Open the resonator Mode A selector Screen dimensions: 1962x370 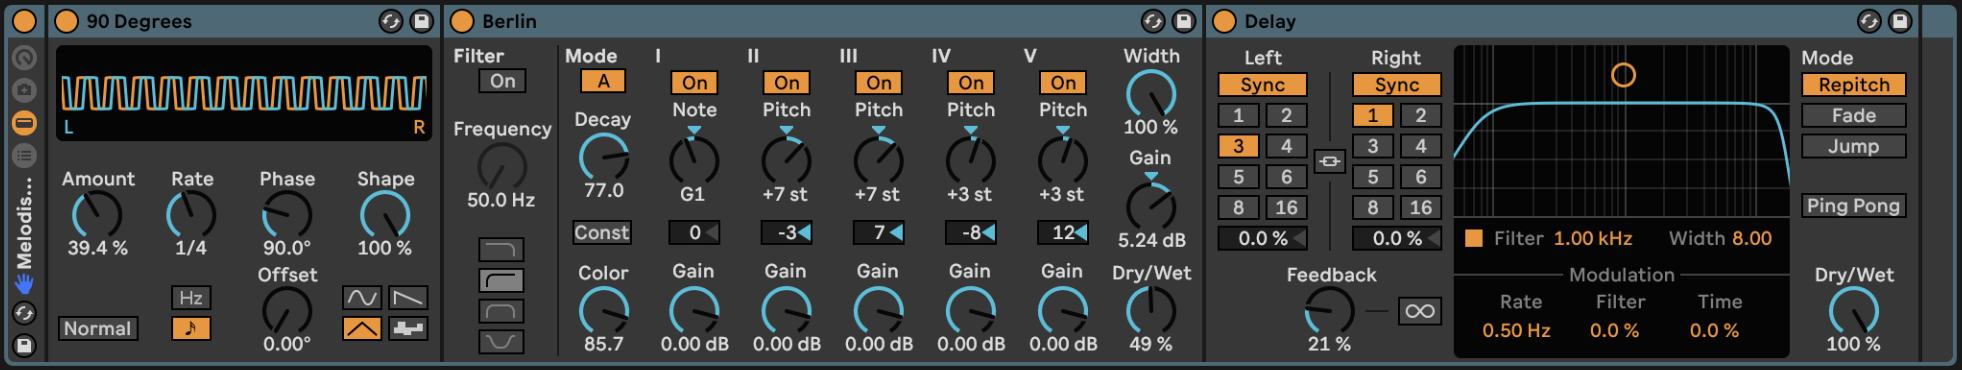click(603, 81)
